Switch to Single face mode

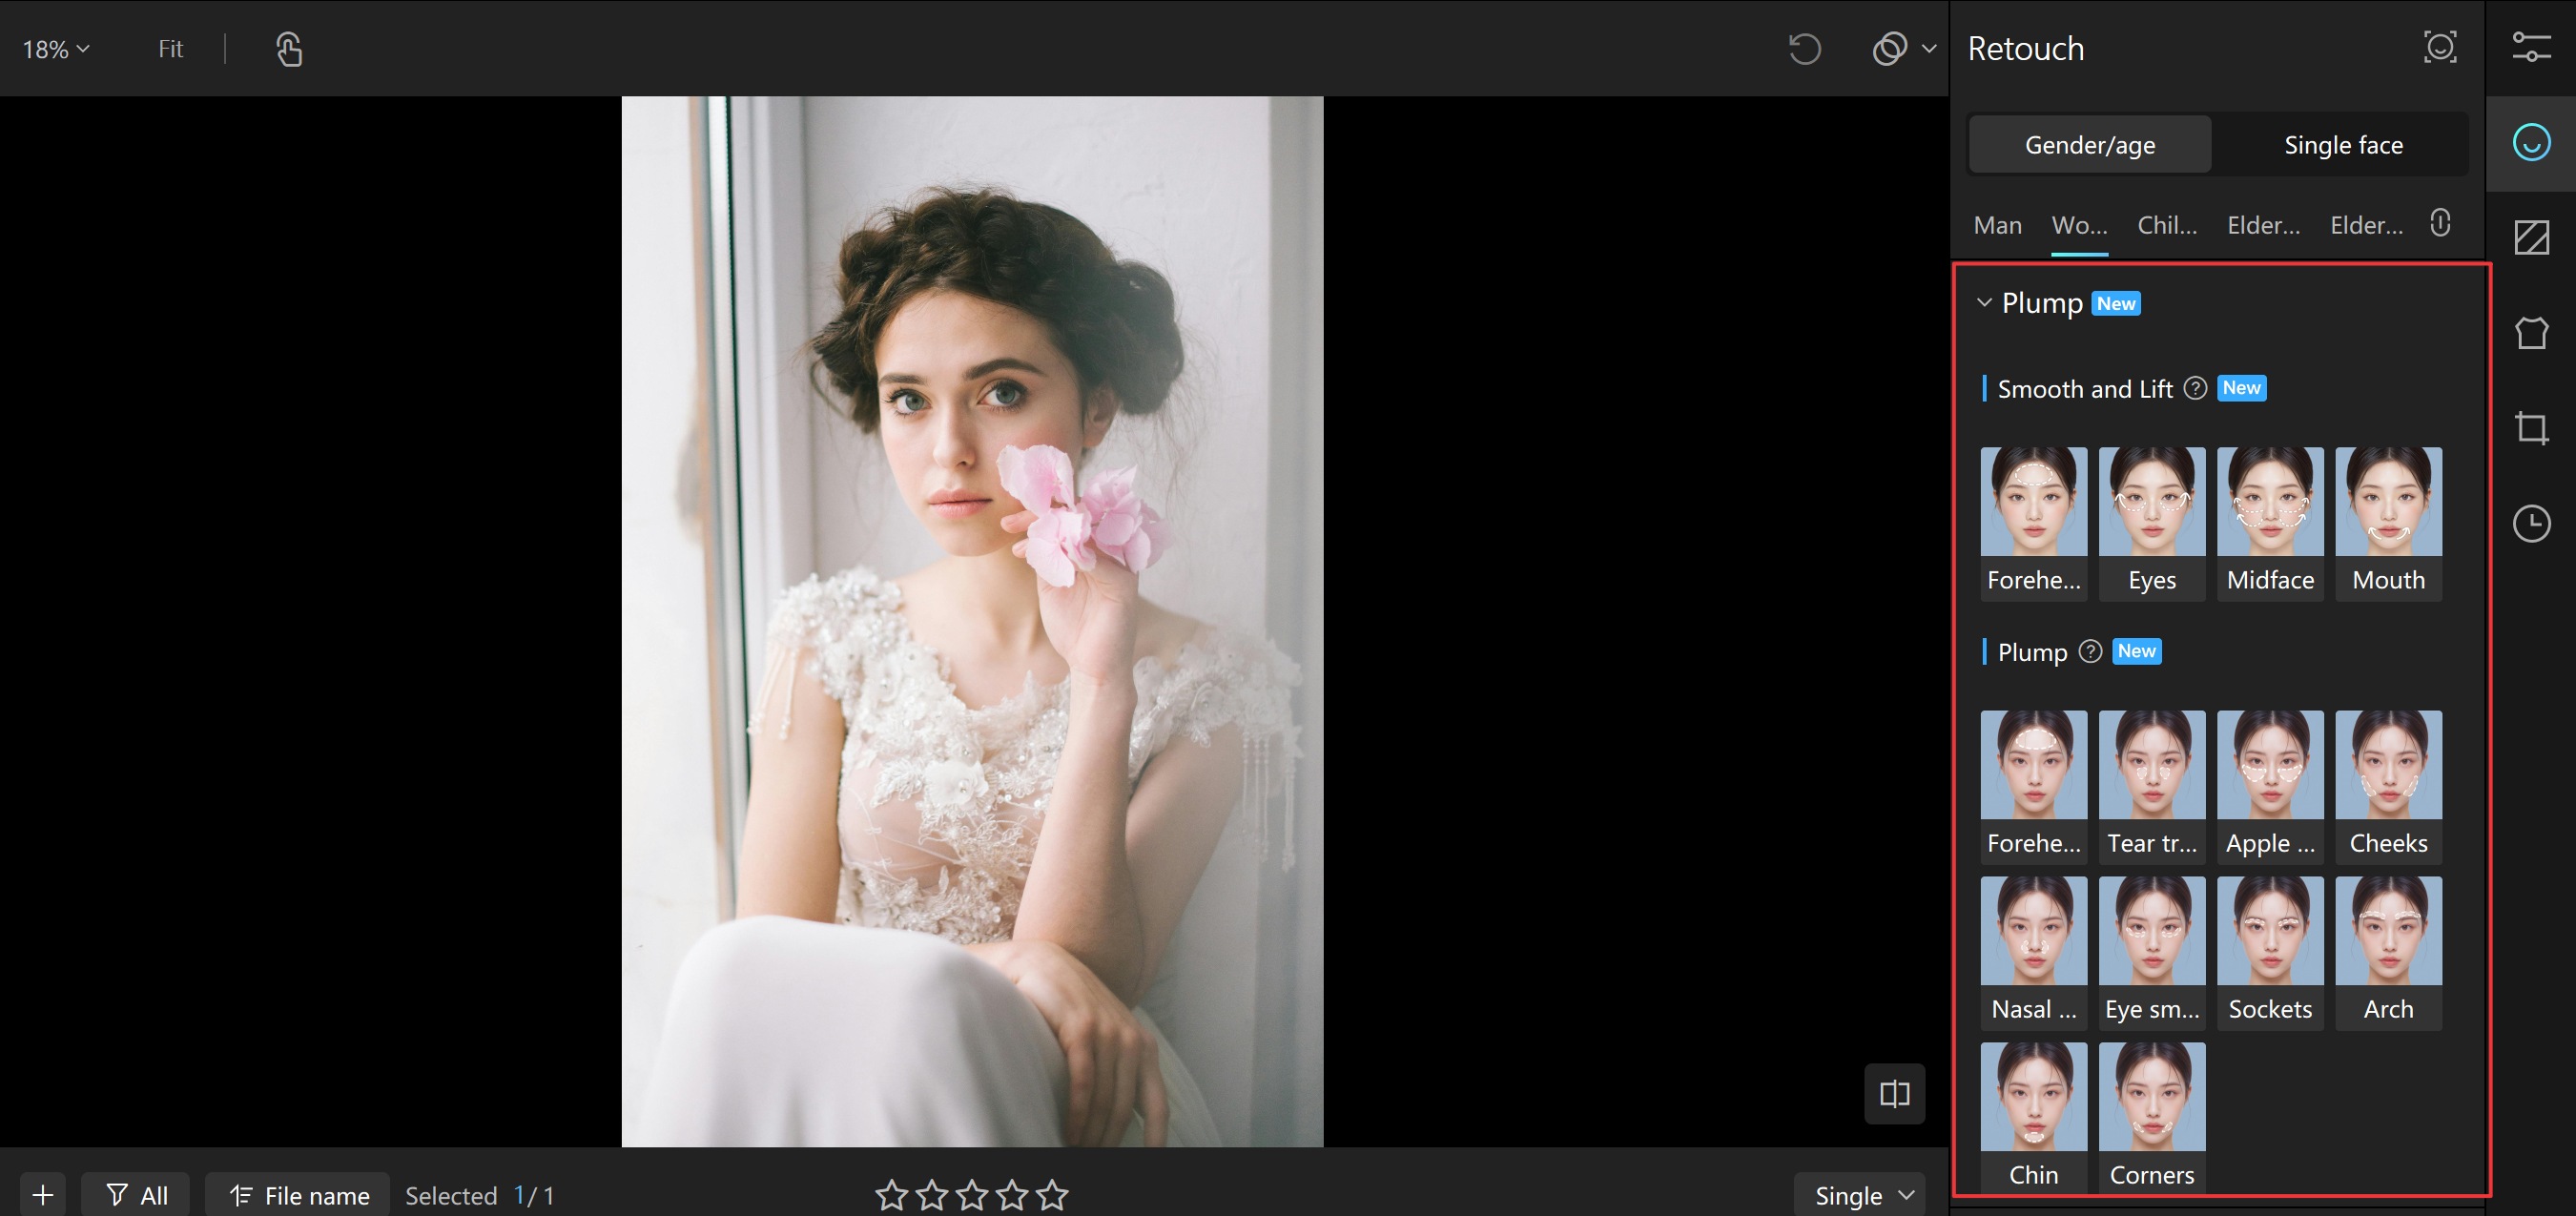[2342, 145]
